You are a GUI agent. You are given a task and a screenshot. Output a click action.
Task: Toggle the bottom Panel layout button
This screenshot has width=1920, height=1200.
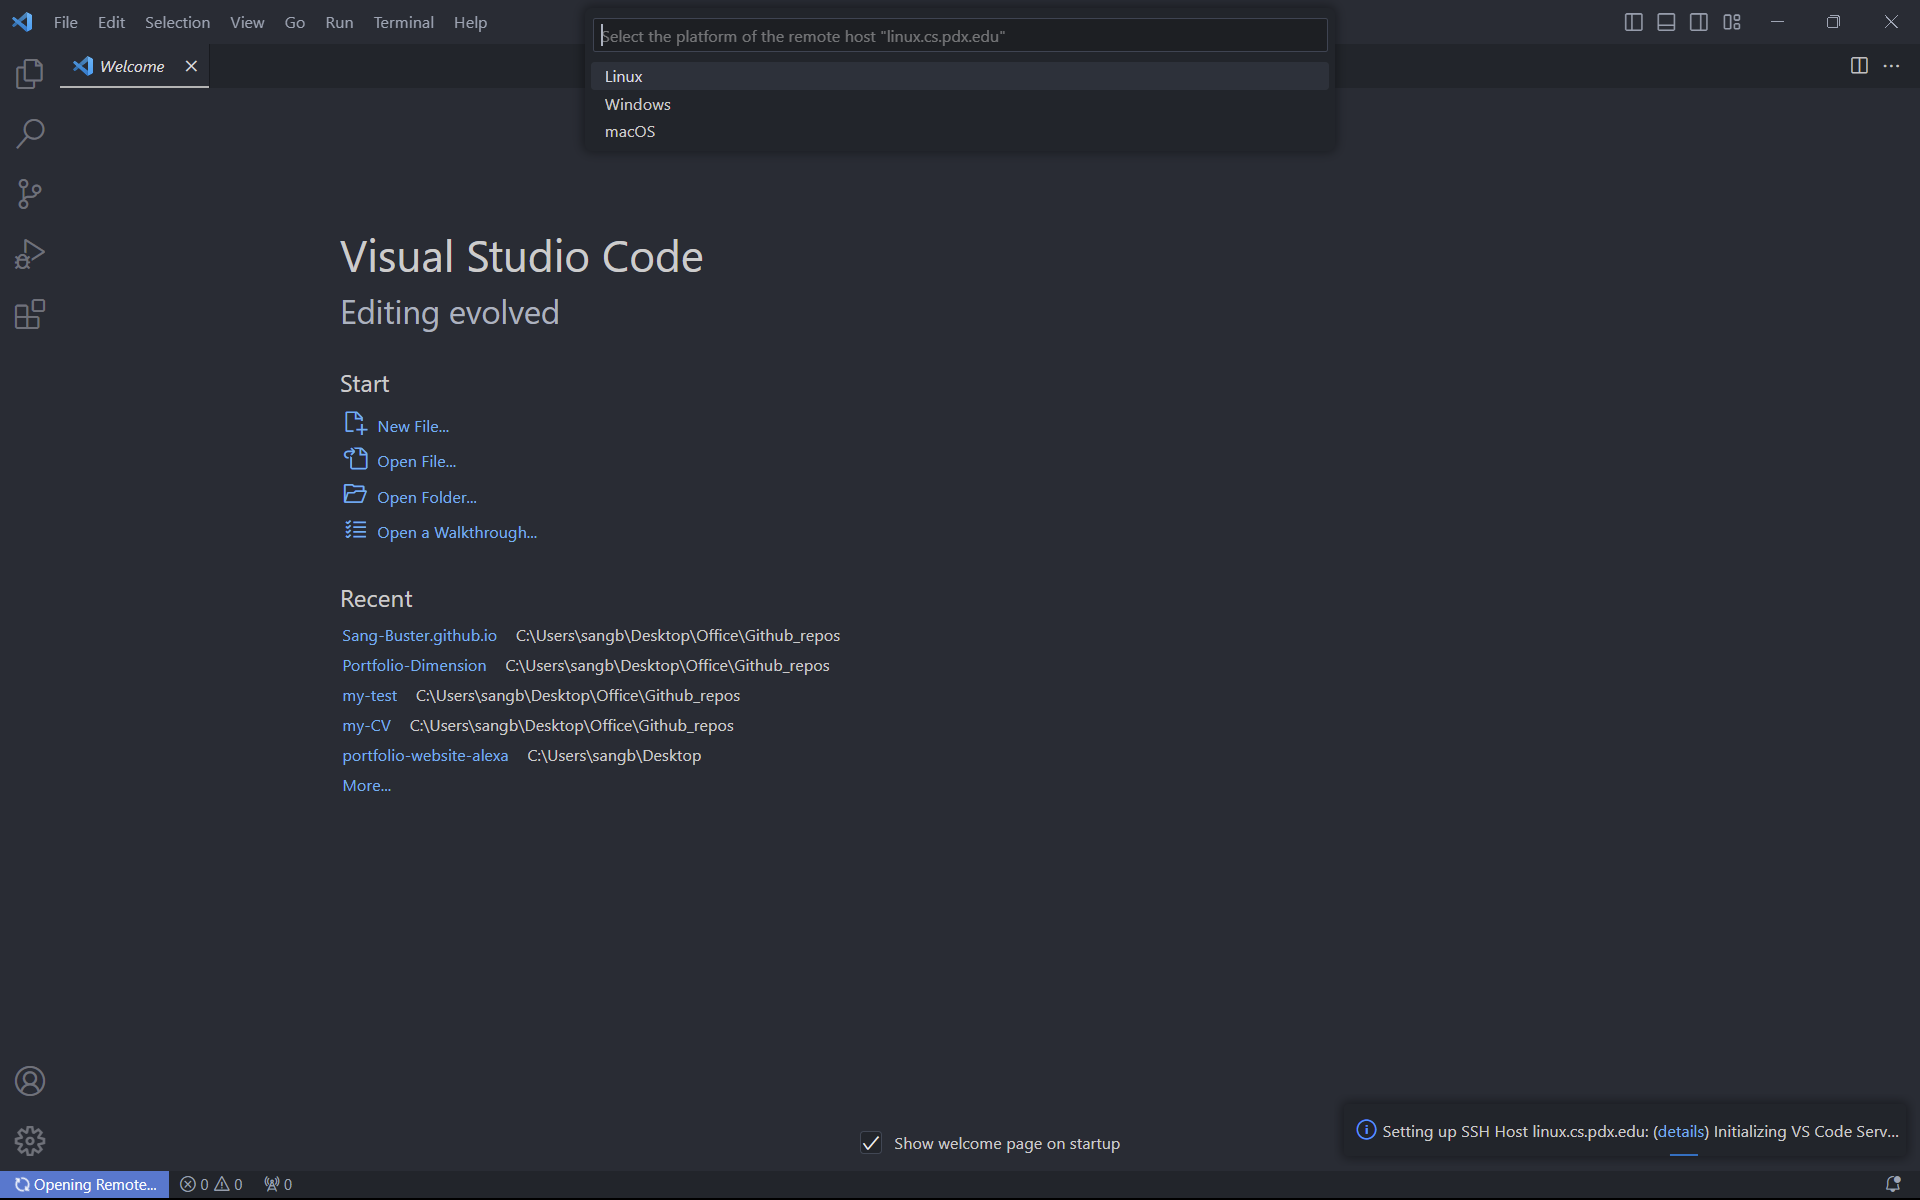pos(1666,22)
